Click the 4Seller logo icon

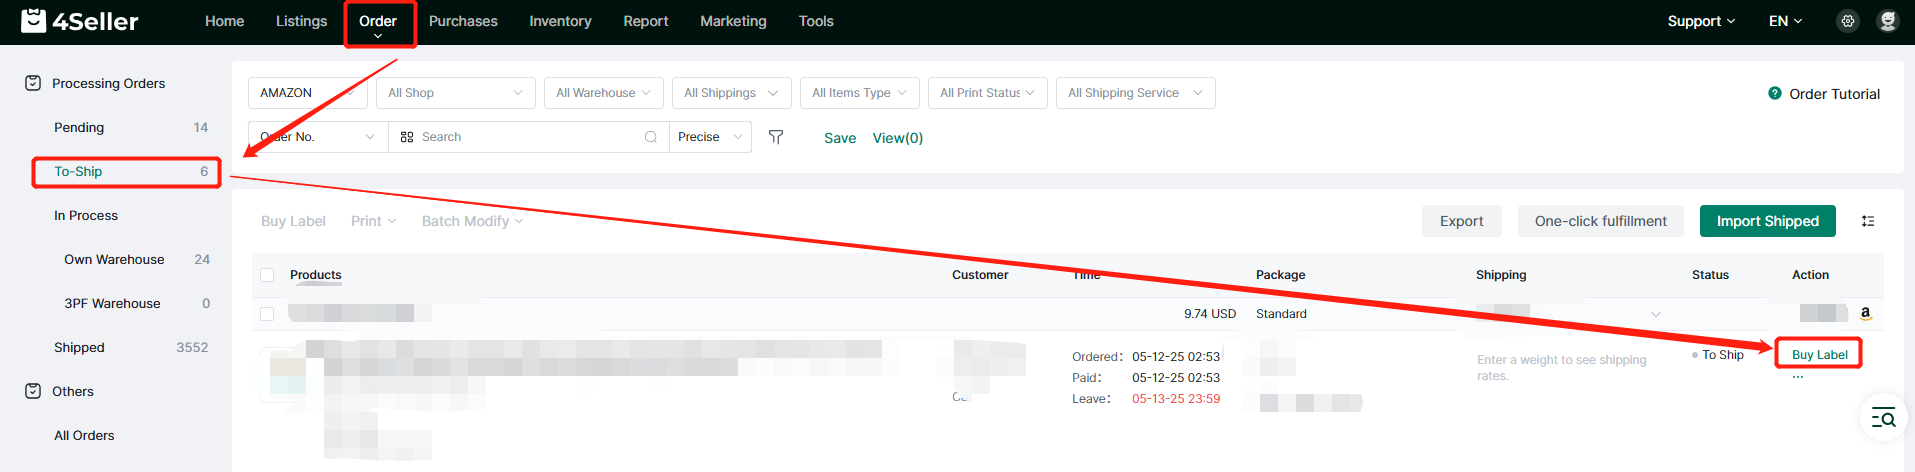33,21
